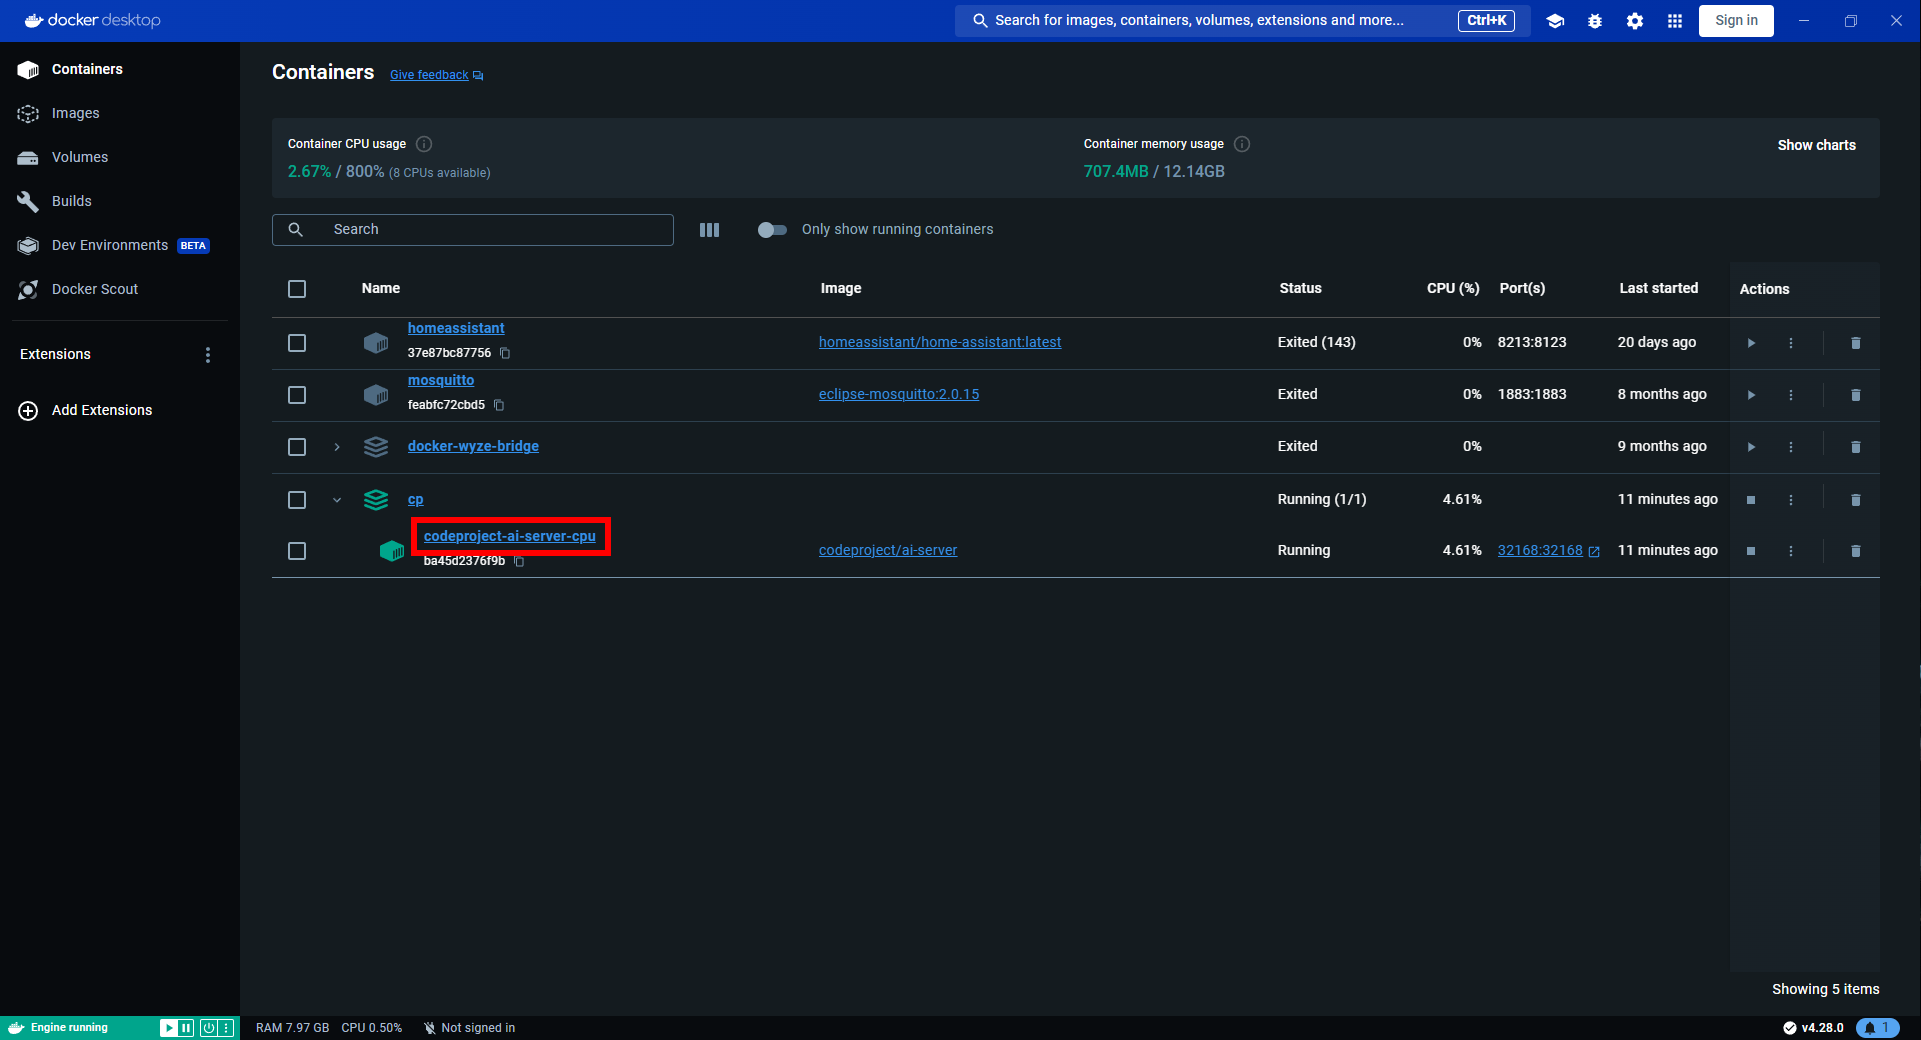Screen dimensions: 1921x1040
Task: Delete the codeproject-ai-server-cpu container
Action: point(1856,551)
